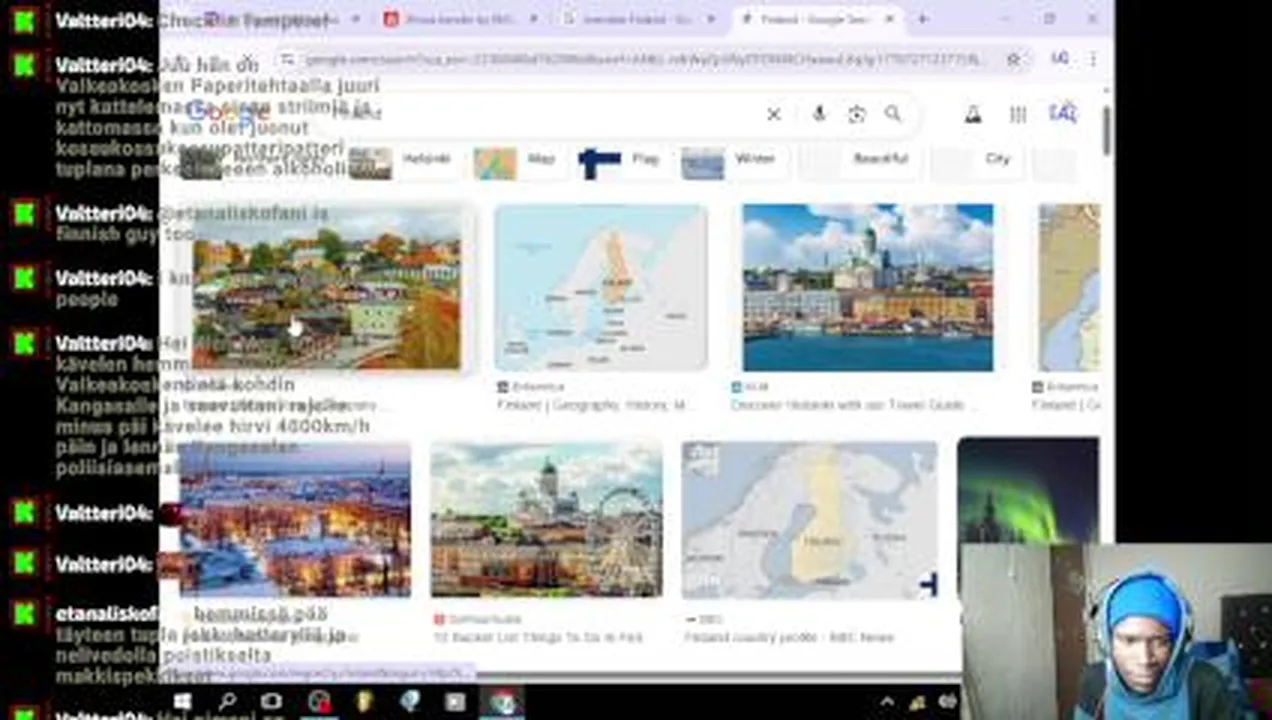The image size is (1272, 720).
Task: Click the browser address bar
Action: [x=645, y=59]
